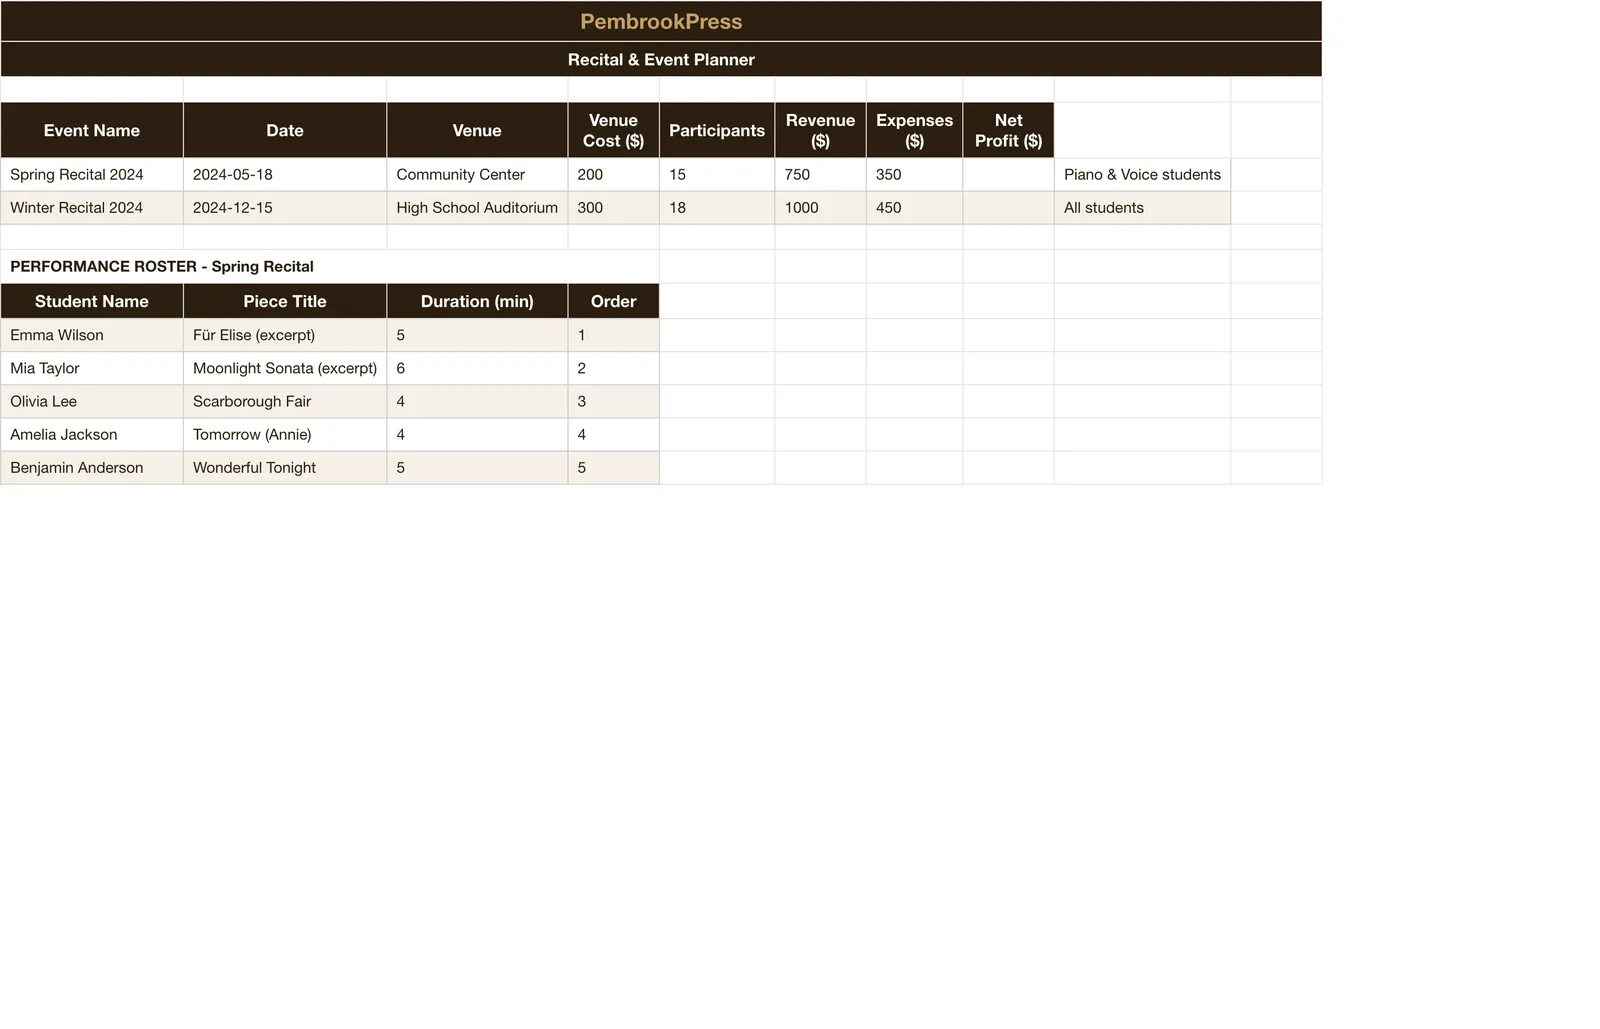Select the PembrookPress title cell

[661, 21]
